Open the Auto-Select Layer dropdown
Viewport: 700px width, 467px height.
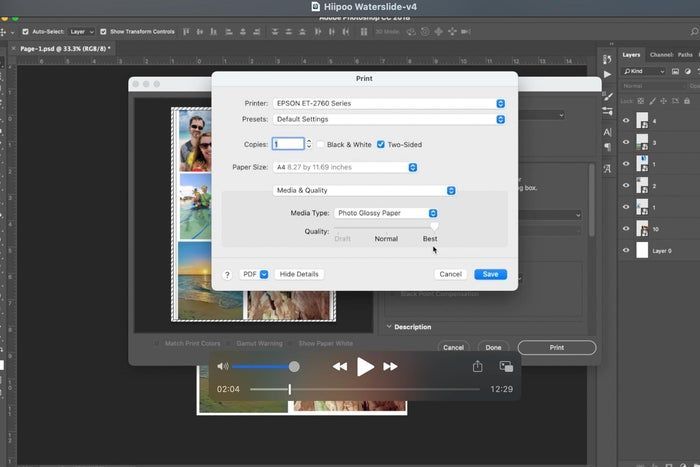pyautogui.click(x=82, y=32)
